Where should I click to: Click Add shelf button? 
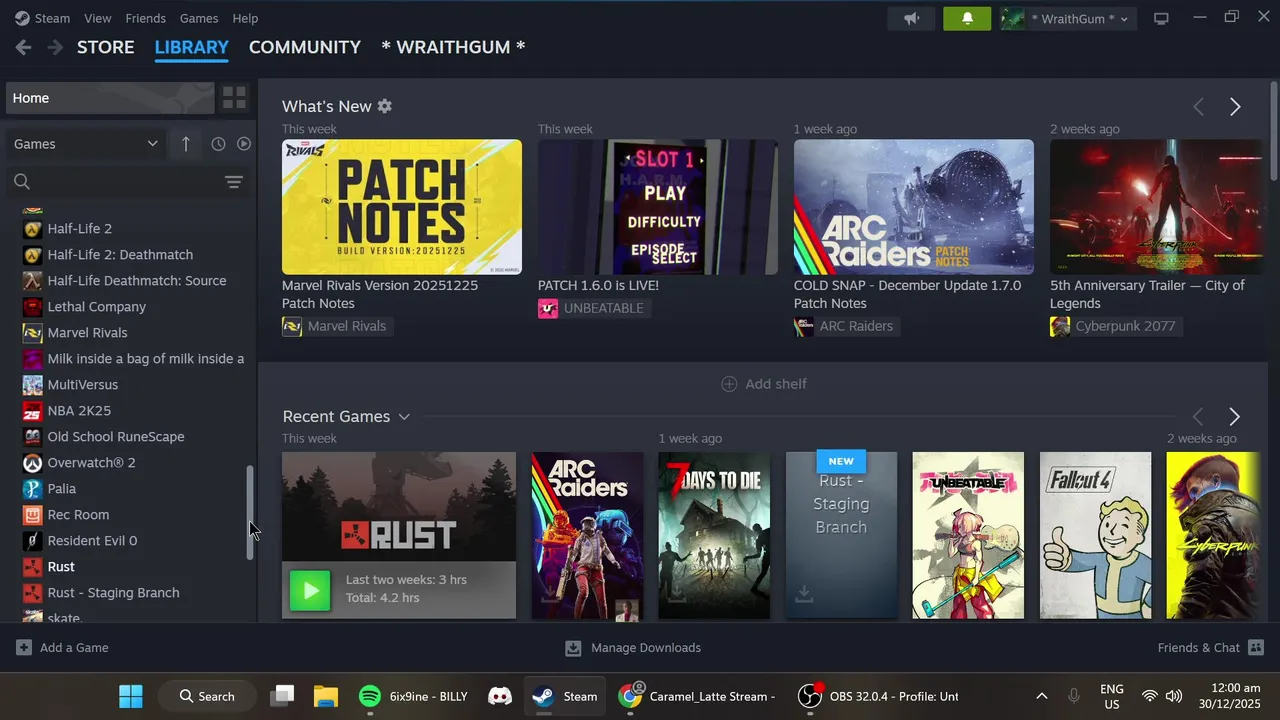pyautogui.click(x=764, y=384)
